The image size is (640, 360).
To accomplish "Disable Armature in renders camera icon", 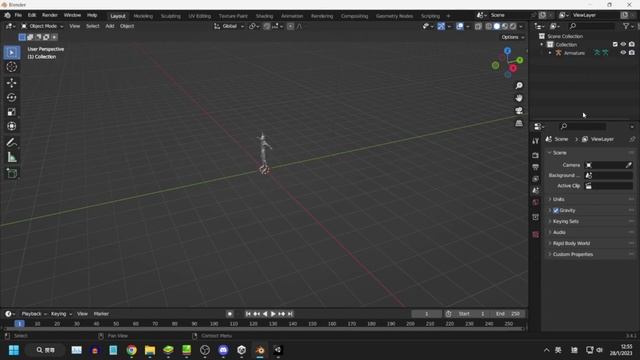I will 632,53.
